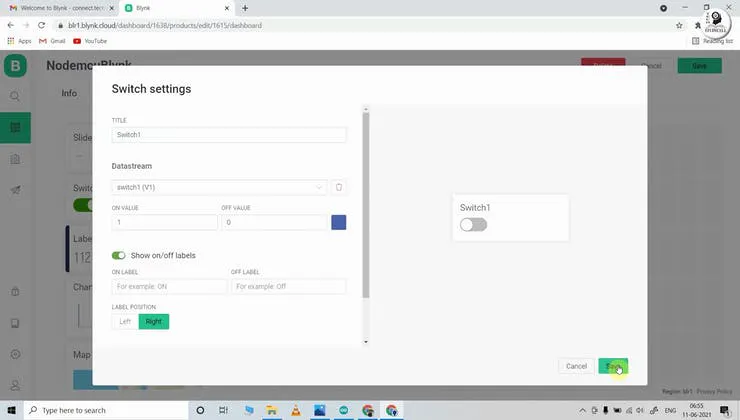The width and height of the screenshot is (740, 420).
Task: Click the browser address bar URL
Action: [165, 25]
